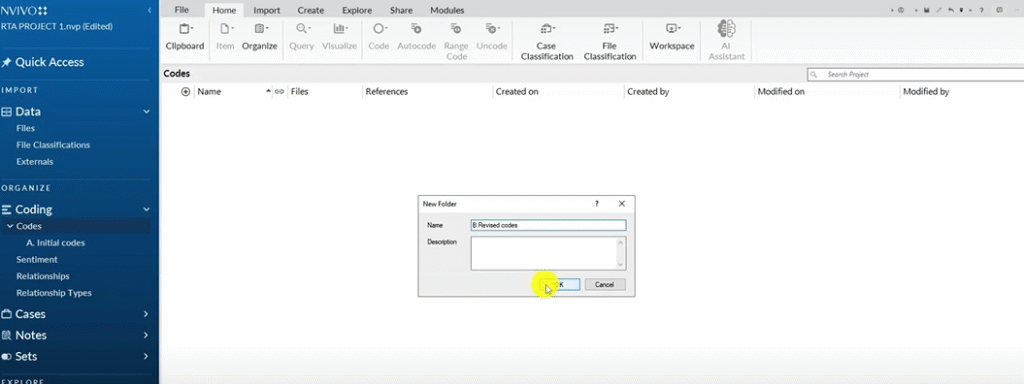Open File Classification in ribbon
1024x384 pixels.
(x=610, y=42)
